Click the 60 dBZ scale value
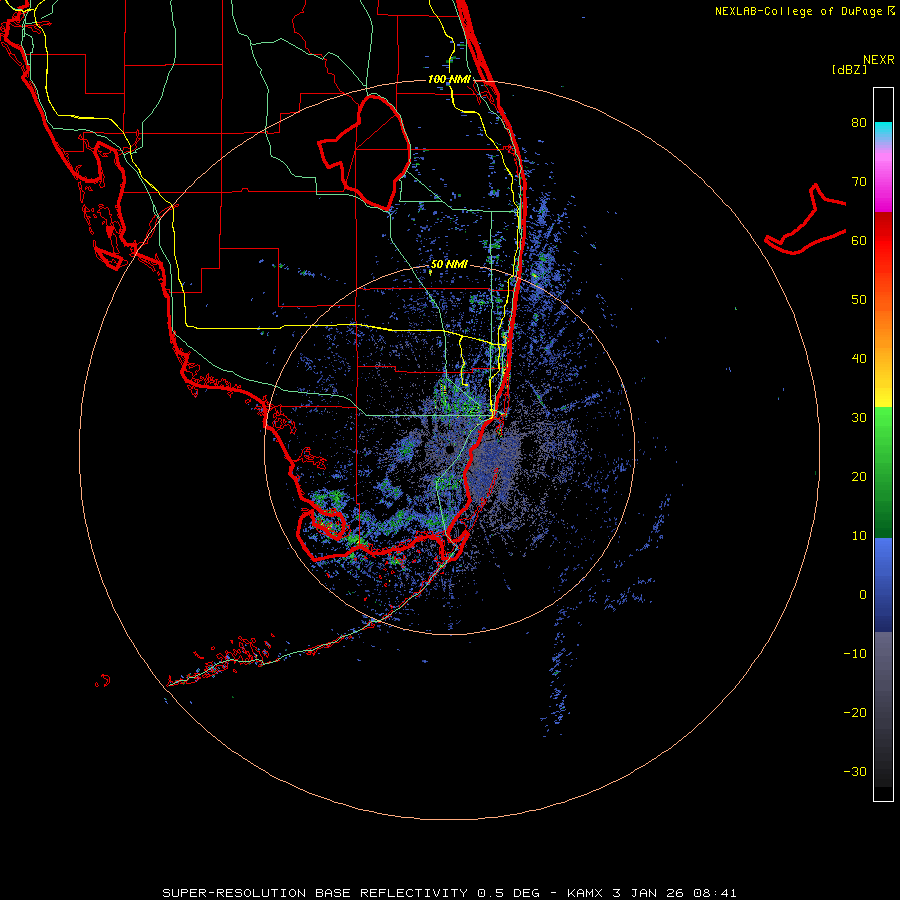The height and width of the screenshot is (900, 900). click(x=859, y=241)
